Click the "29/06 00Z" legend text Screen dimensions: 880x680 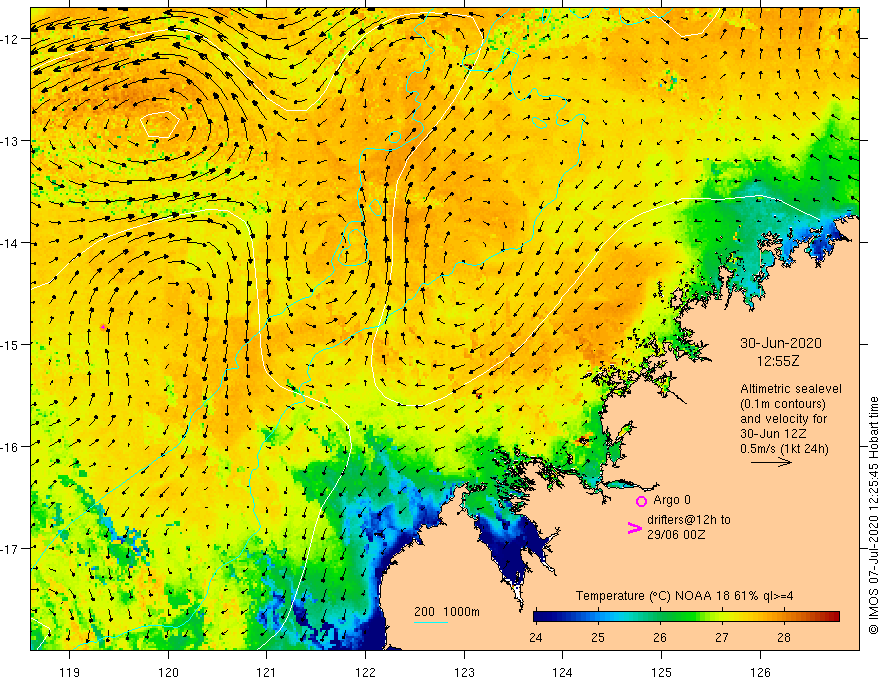pos(676,535)
